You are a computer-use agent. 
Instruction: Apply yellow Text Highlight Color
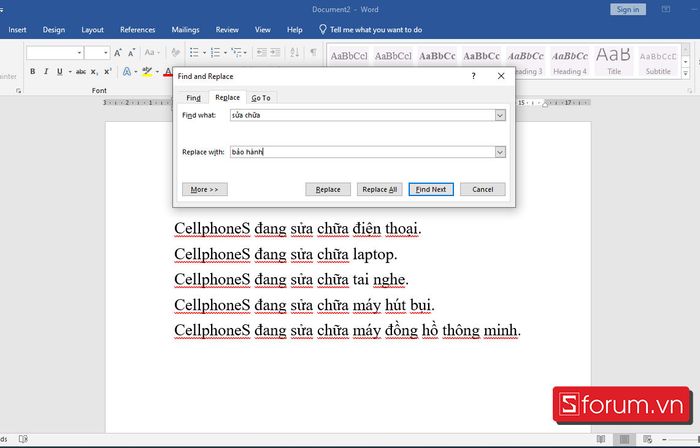coord(147,71)
